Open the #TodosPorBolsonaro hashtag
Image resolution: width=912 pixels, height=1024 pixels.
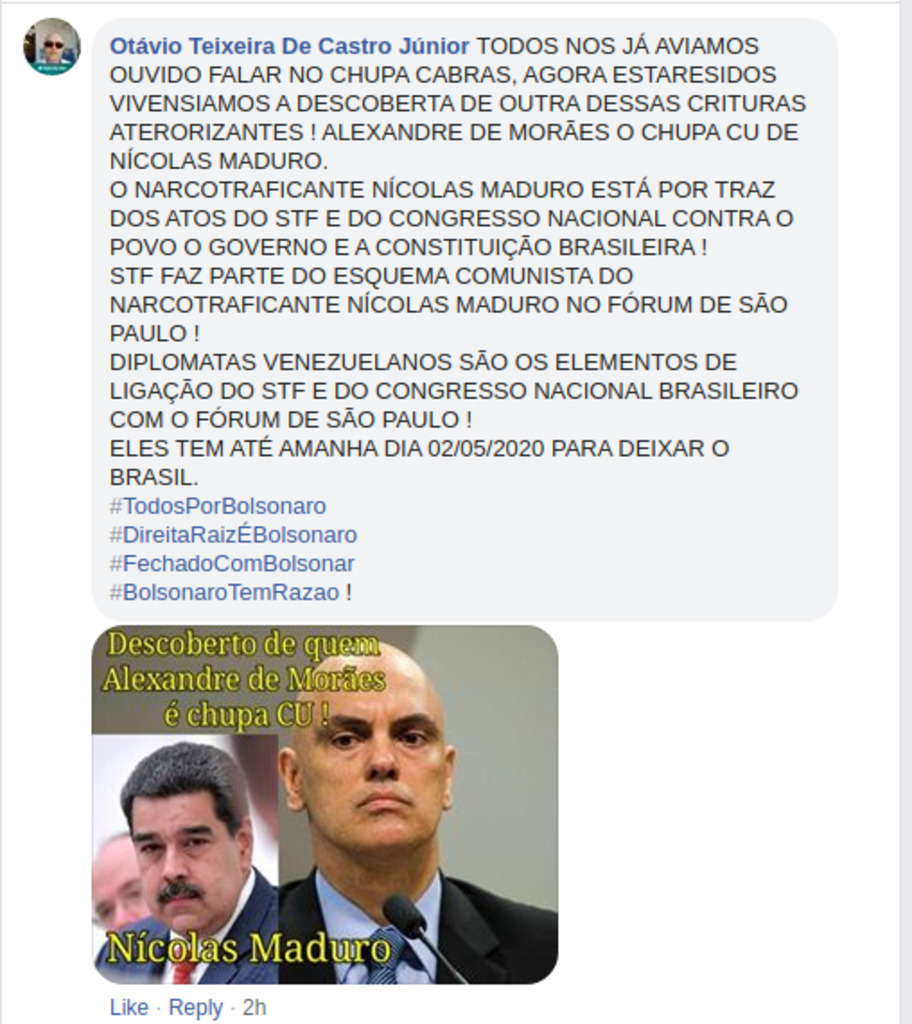pyautogui.click(x=218, y=506)
